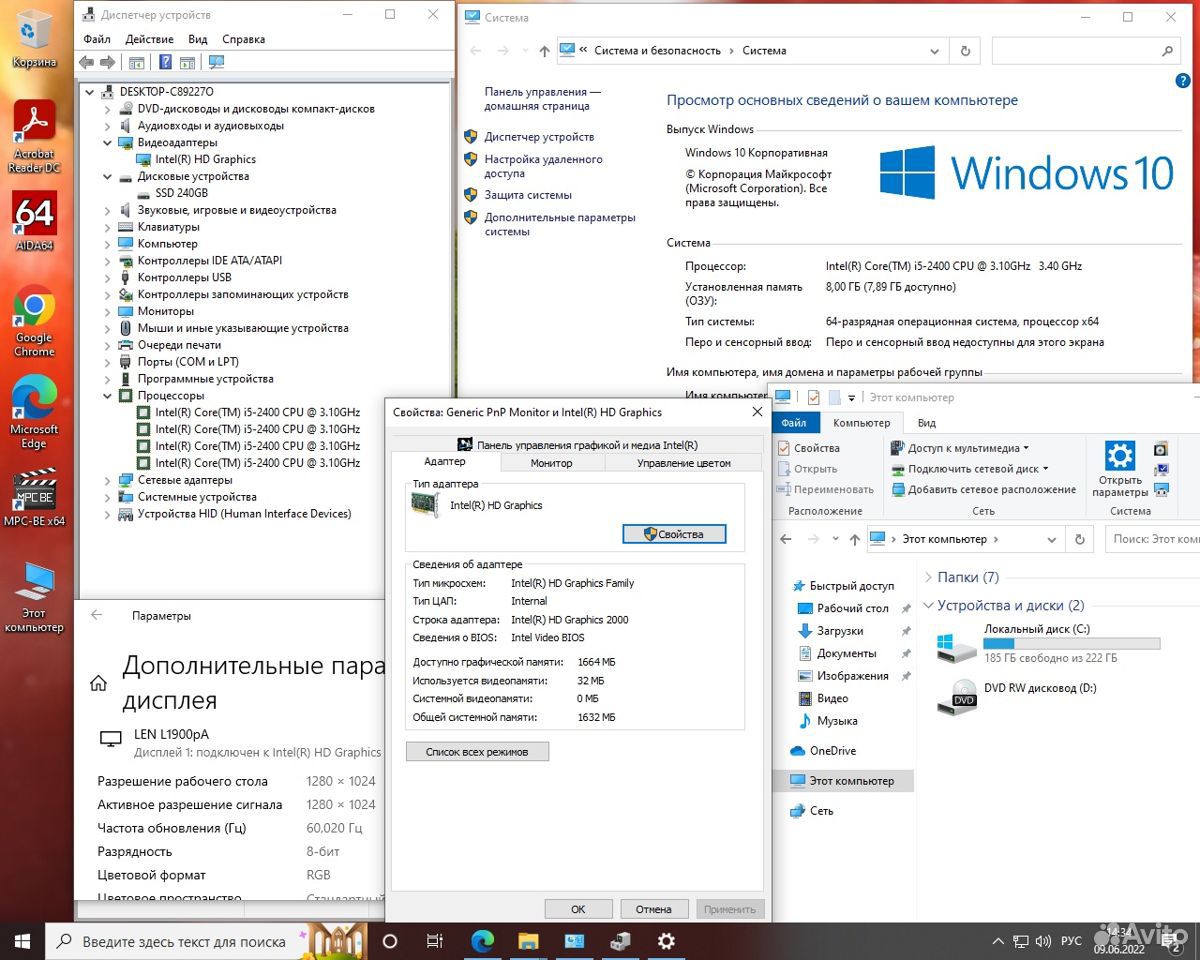Click refresh button in Explorer address bar

pyautogui.click(x=1079, y=539)
